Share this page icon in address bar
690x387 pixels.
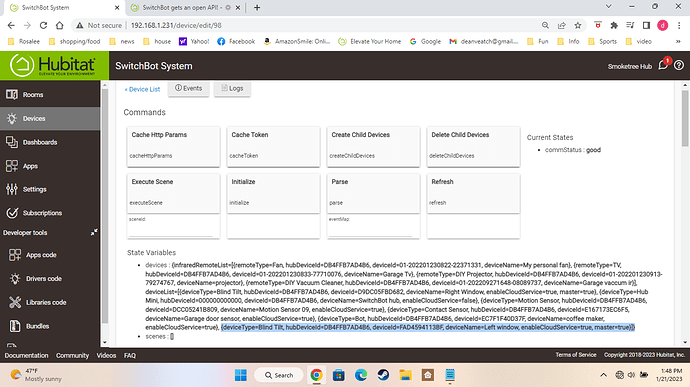[x=562, y=26]
